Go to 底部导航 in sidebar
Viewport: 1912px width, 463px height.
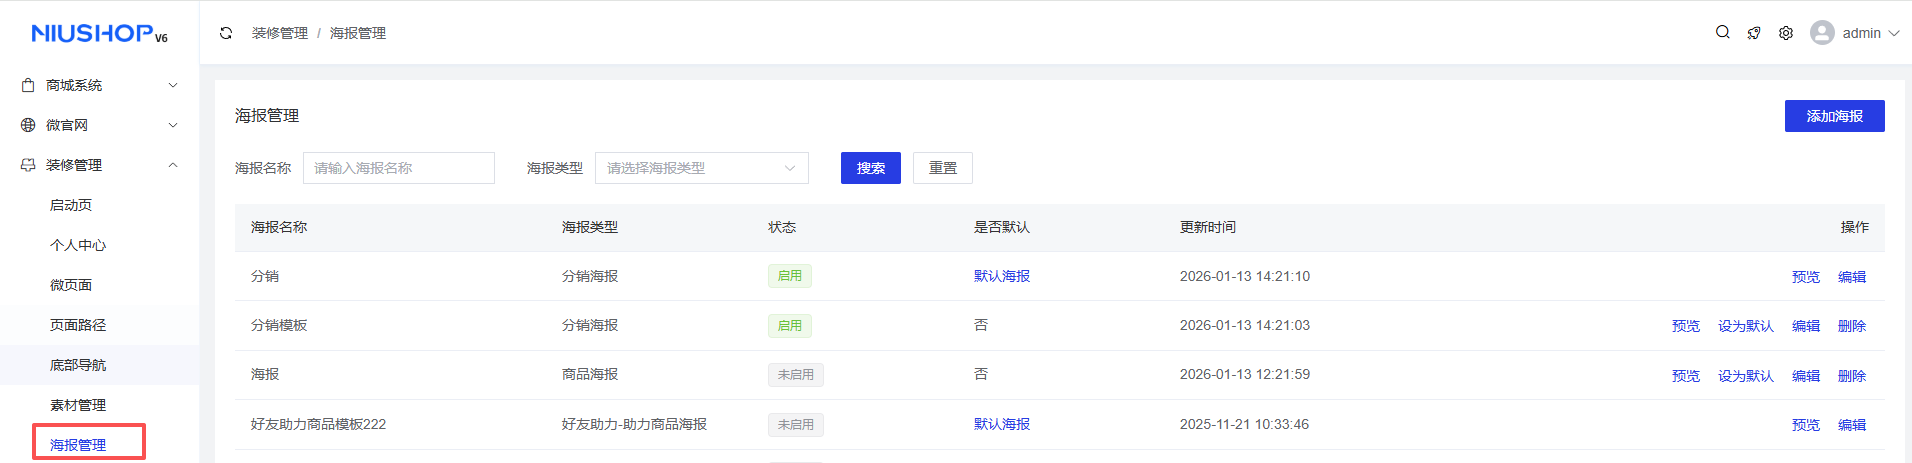click(x=78, y=365)
